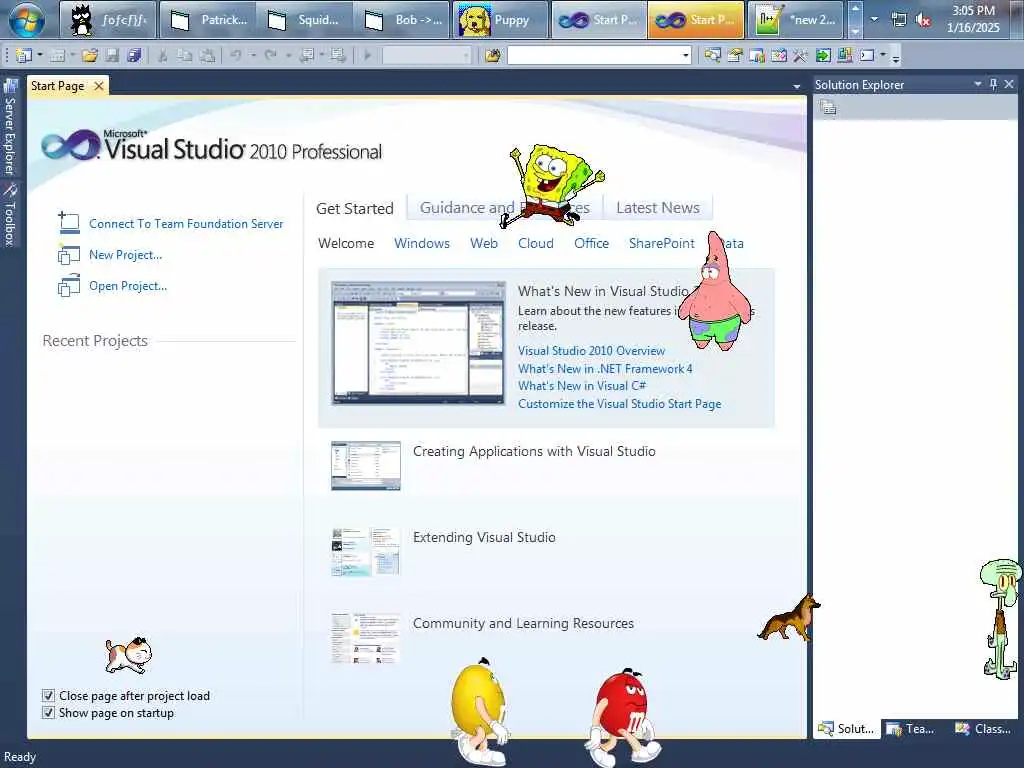The width and height of the screenshot is (1024, 768).
Task: Click the Toolbox hammer-and-wrench toolbar icon
Action: tap(801, 56)
